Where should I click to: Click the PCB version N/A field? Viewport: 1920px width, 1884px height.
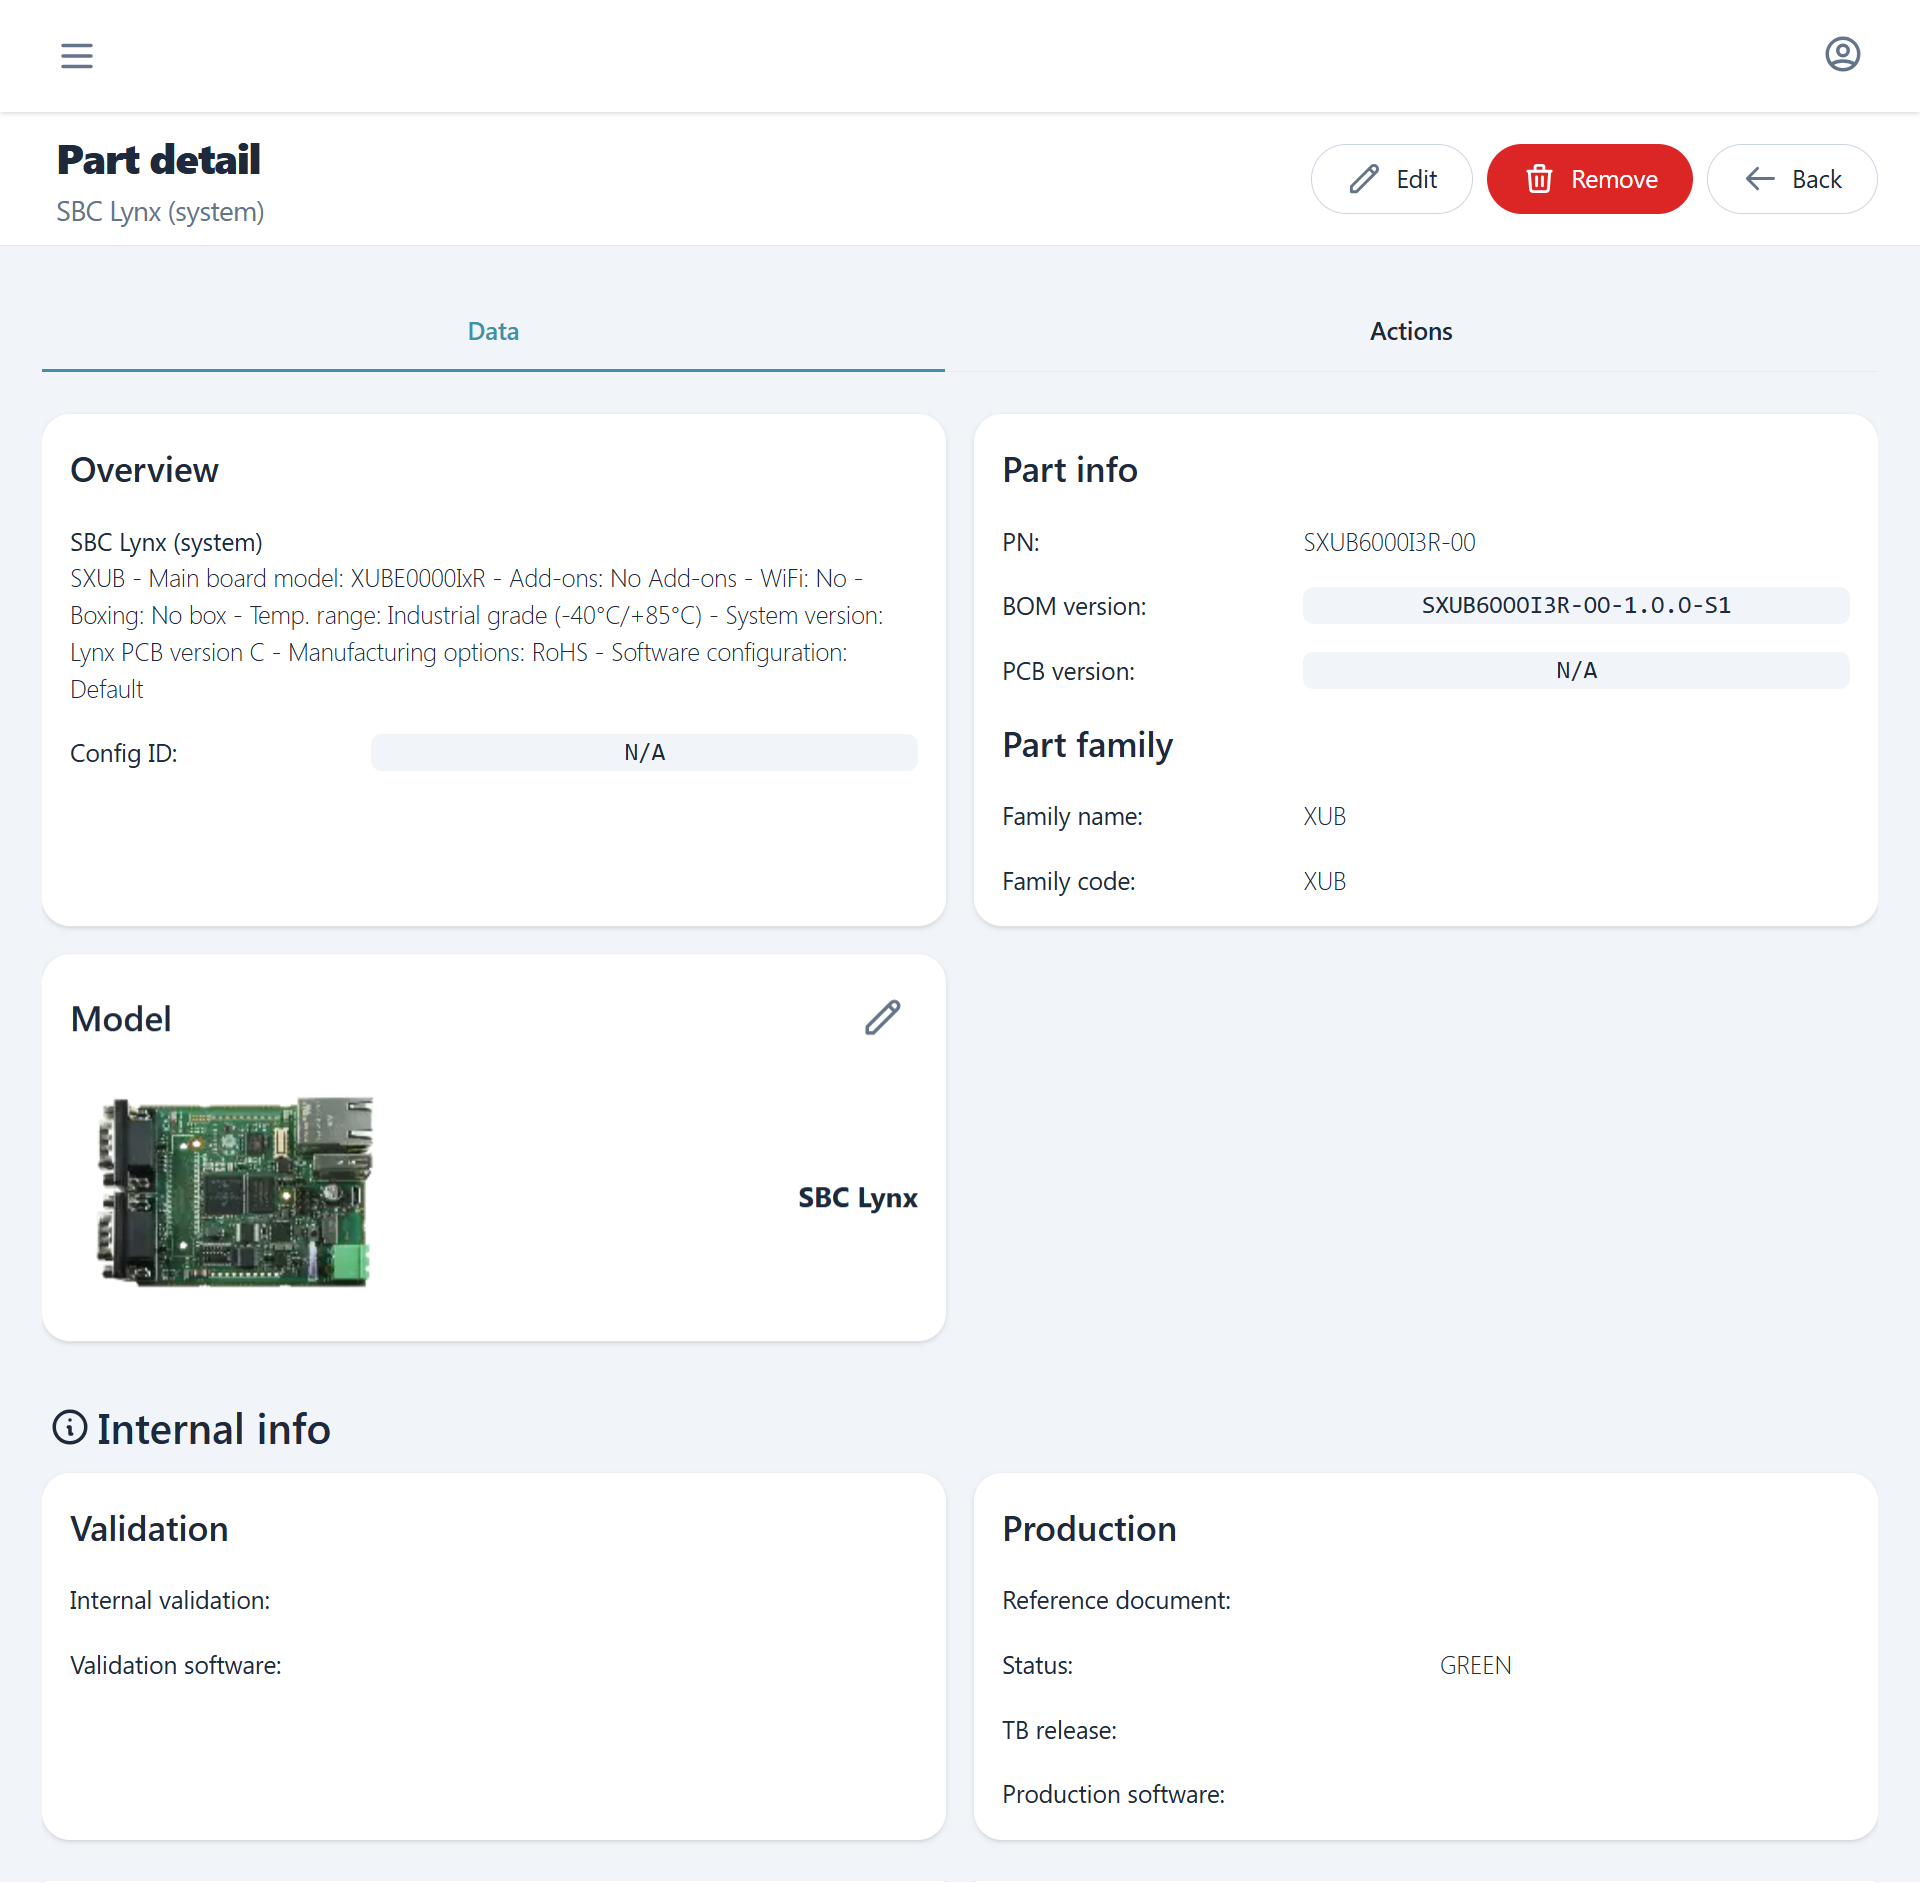tap(1575, 670)
